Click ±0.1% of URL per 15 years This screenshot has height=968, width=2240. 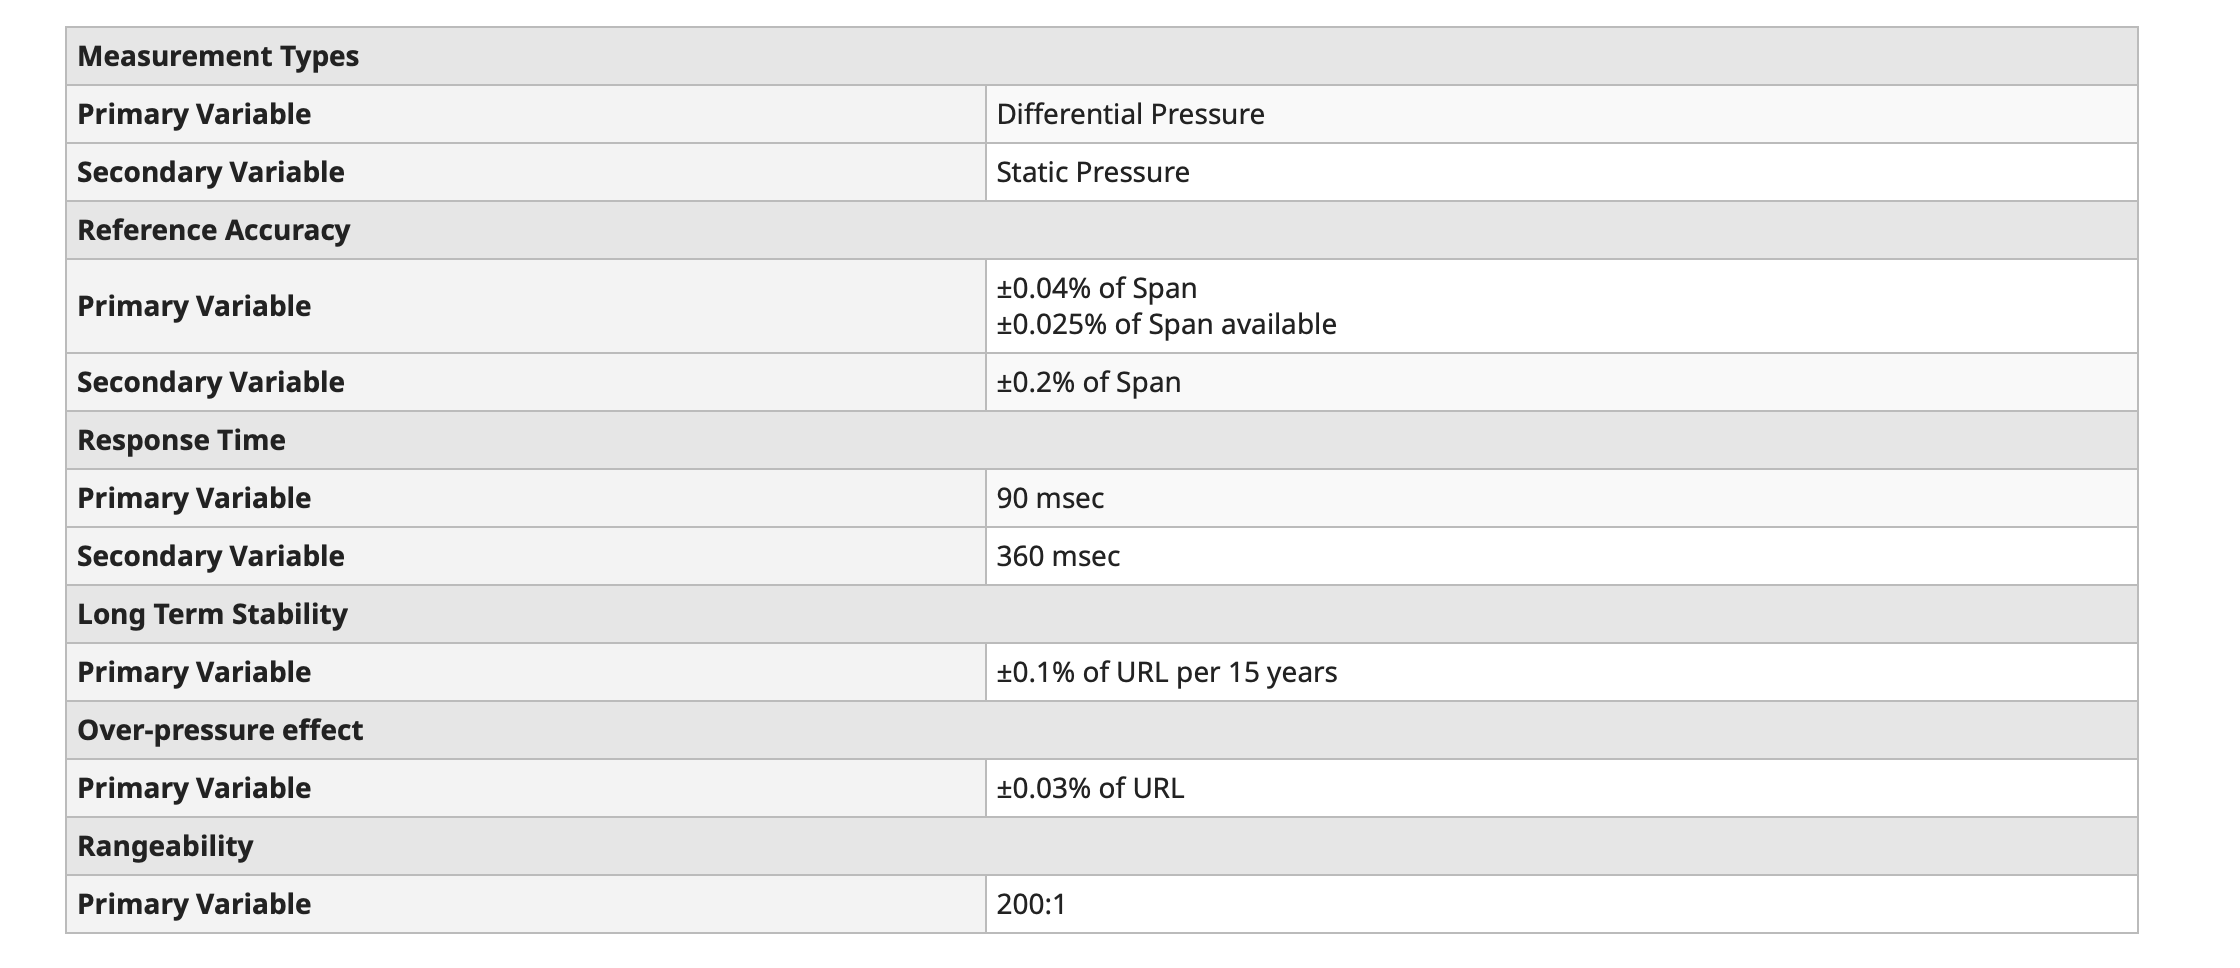1166,672
